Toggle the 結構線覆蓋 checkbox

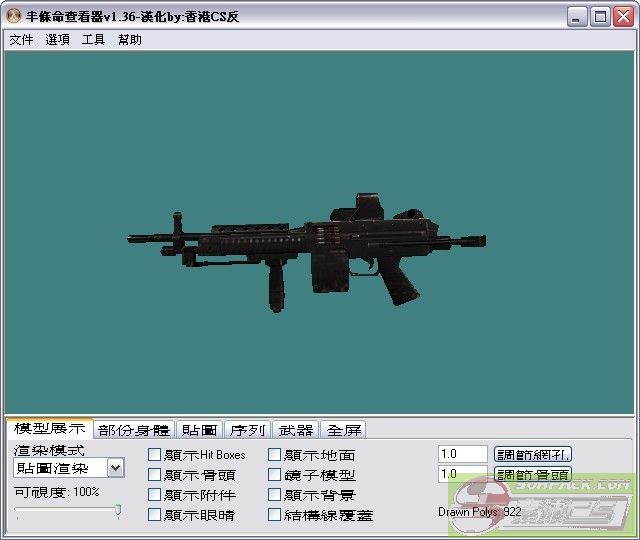[x=275, y=515]
